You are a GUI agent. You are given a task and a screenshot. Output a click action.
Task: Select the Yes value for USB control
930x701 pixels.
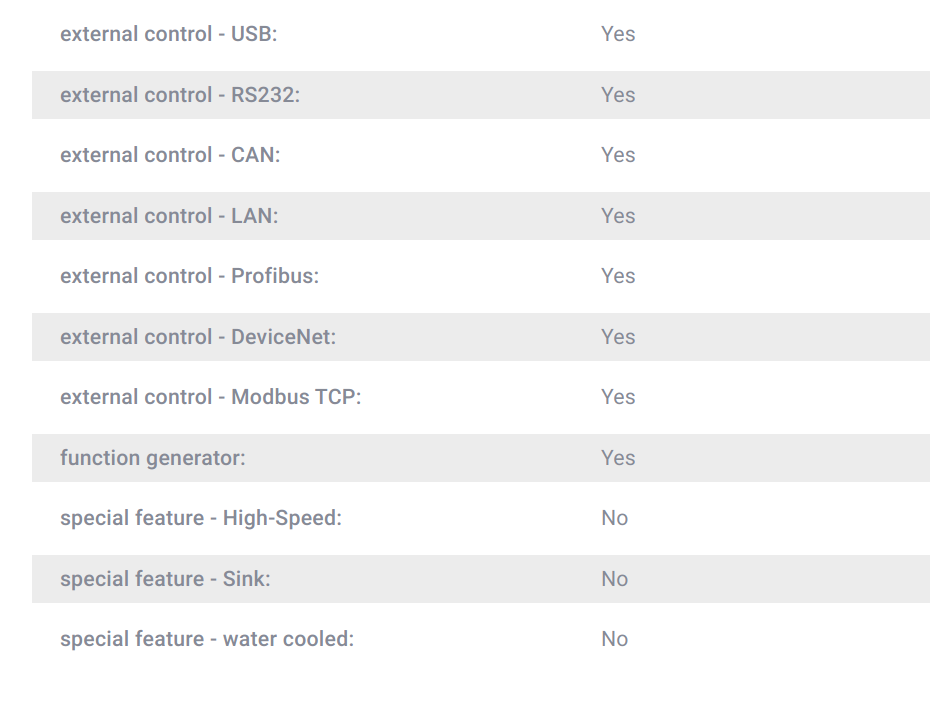618,34
